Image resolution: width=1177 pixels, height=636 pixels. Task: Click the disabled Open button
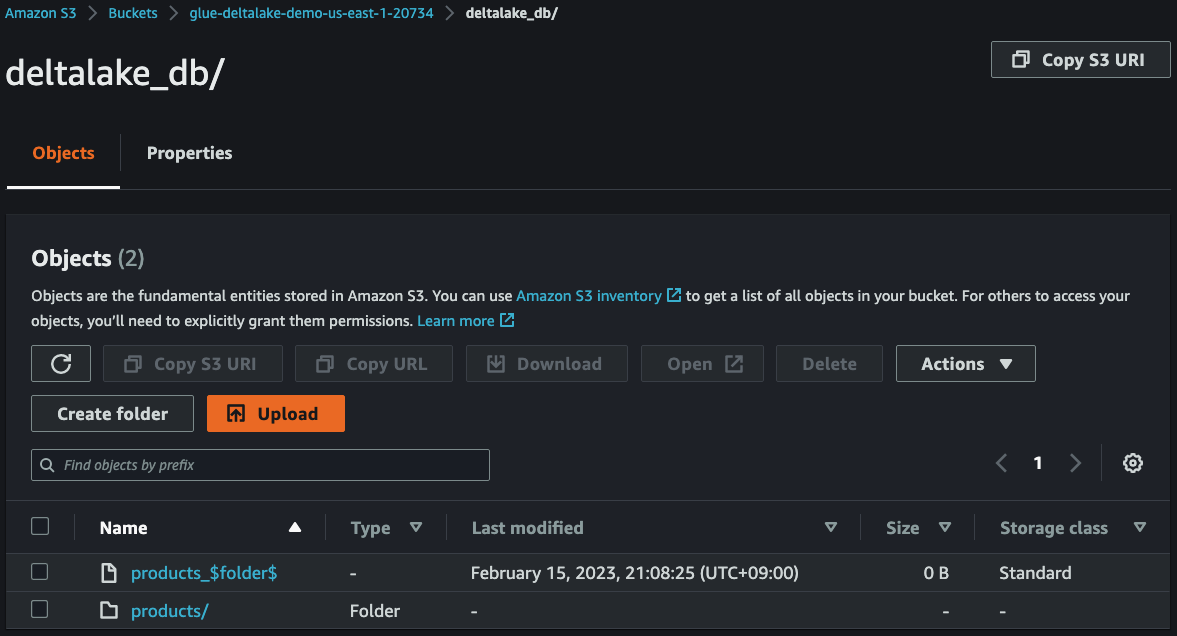tap(702, 363)
